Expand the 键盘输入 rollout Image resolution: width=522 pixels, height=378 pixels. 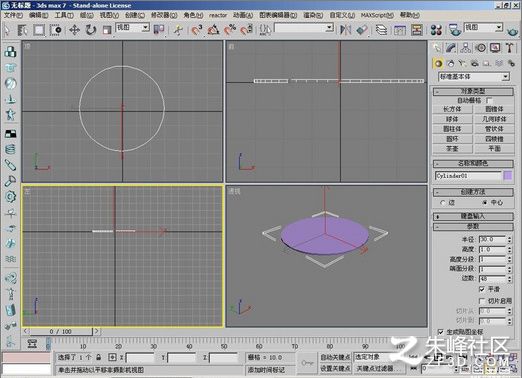click(x=473, y=216)
